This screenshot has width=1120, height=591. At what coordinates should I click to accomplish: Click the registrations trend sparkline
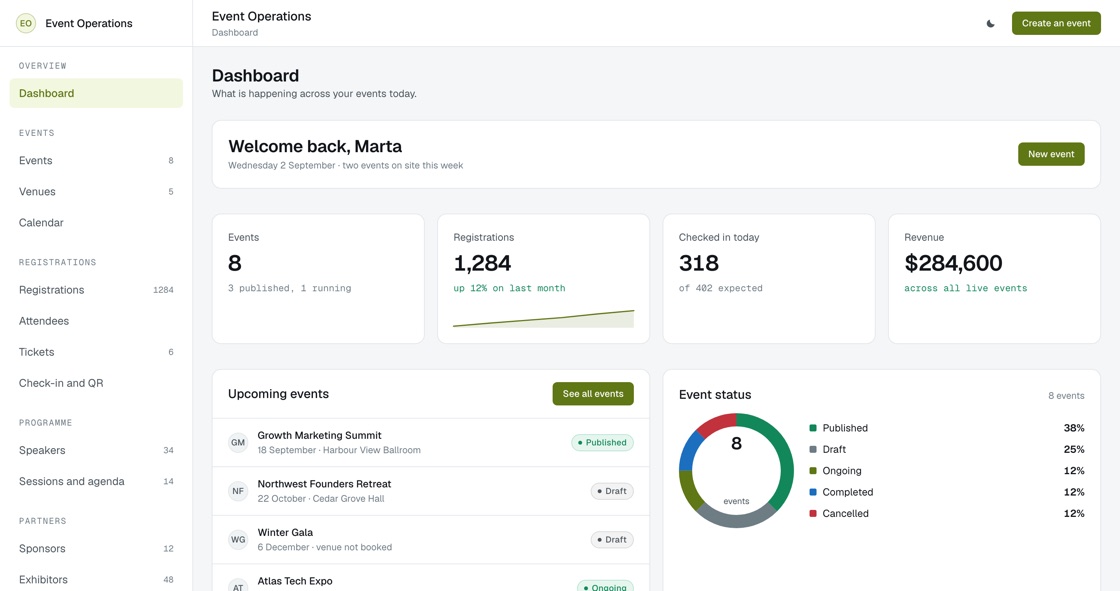(544, 319)
